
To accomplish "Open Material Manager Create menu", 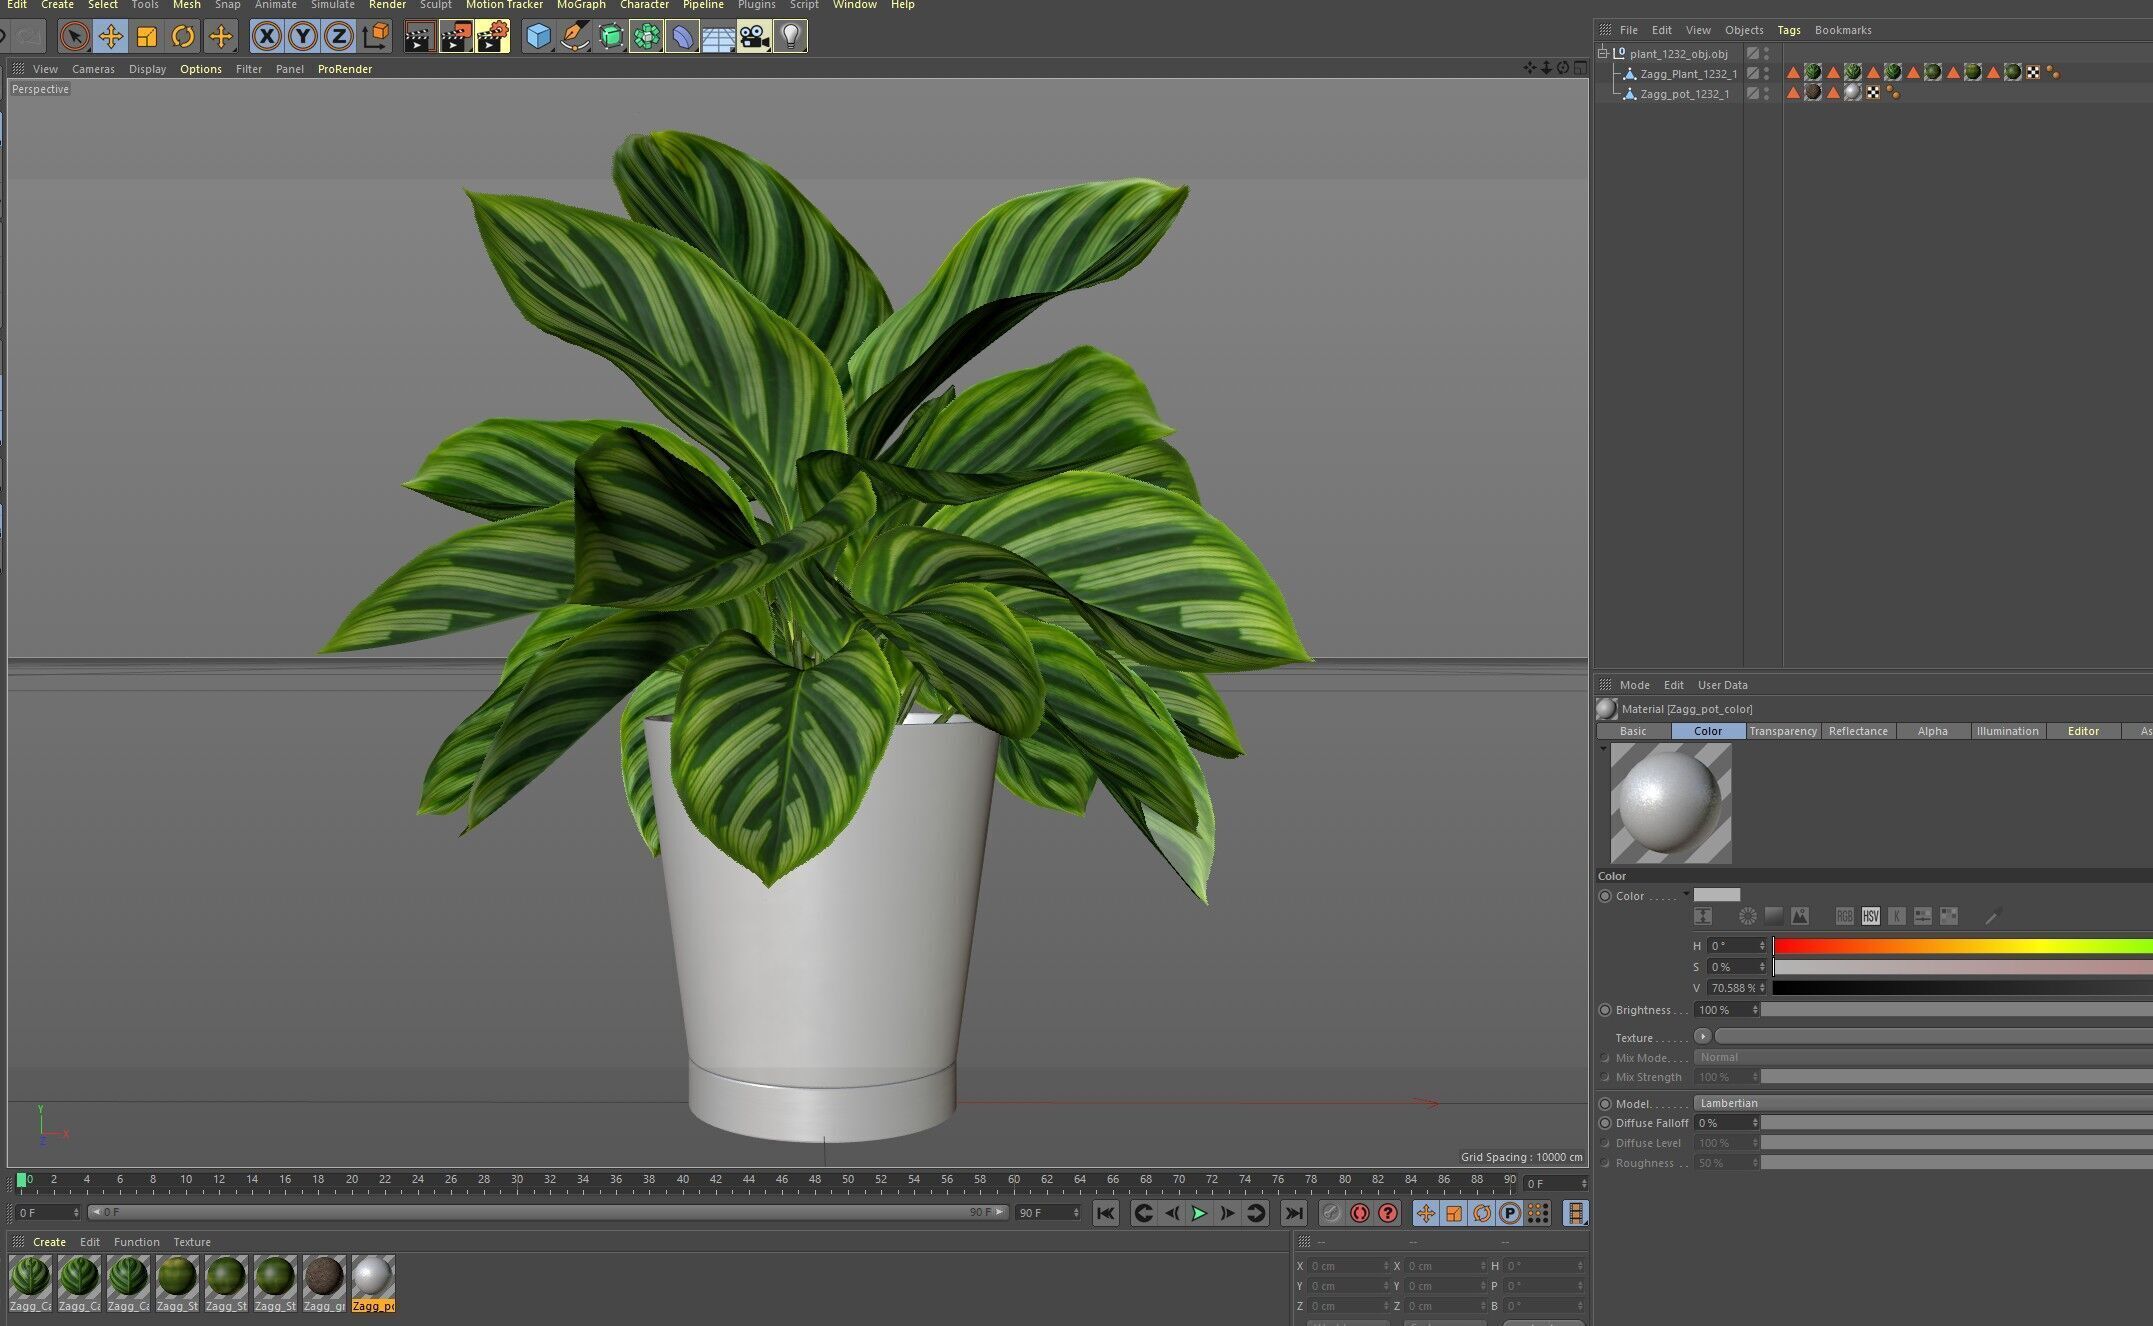I will point(49,1242).
